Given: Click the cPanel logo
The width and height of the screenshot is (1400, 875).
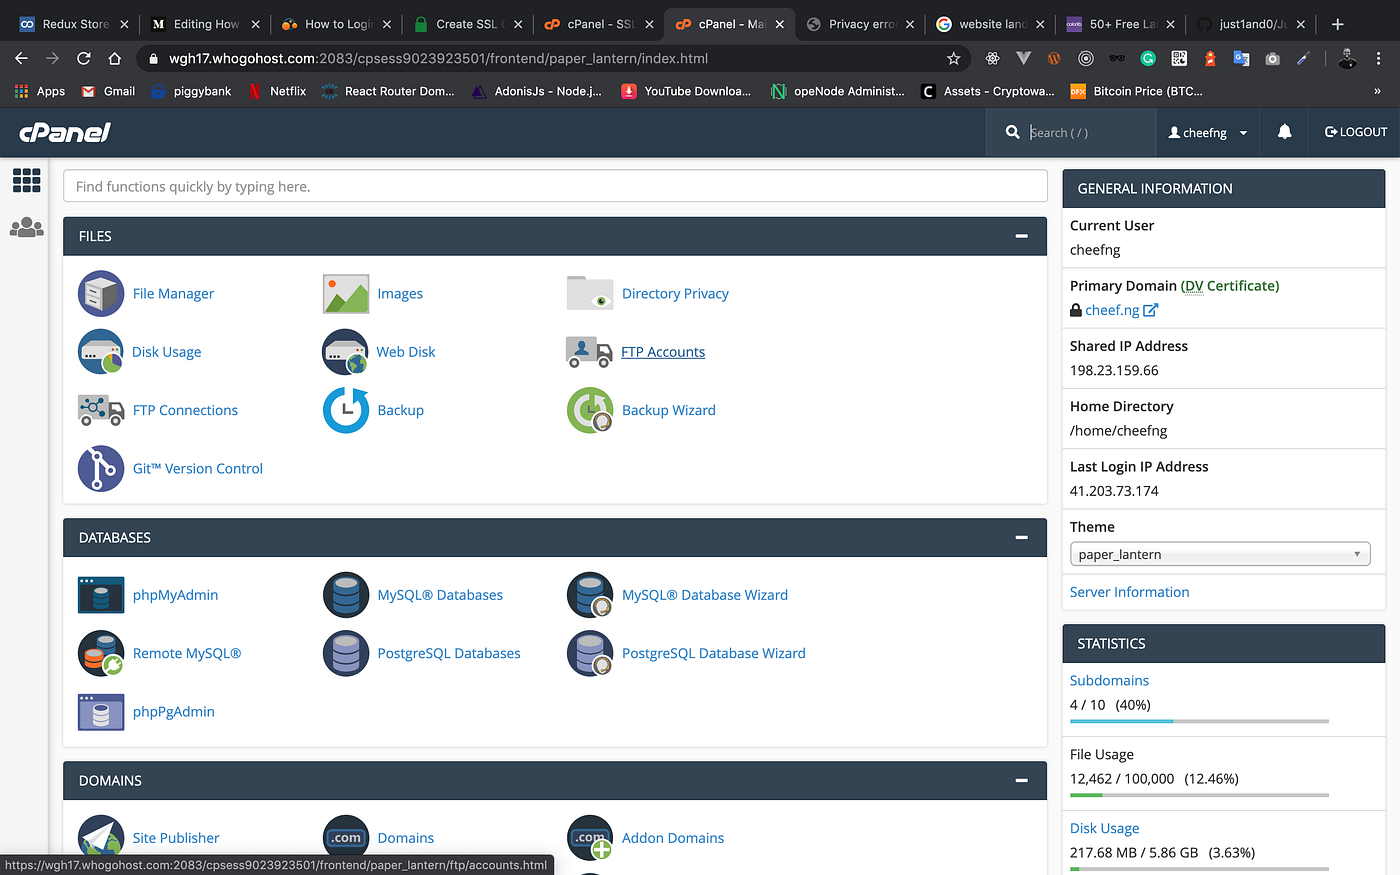Looking at the screenshot, I should (x=65, y=132).
